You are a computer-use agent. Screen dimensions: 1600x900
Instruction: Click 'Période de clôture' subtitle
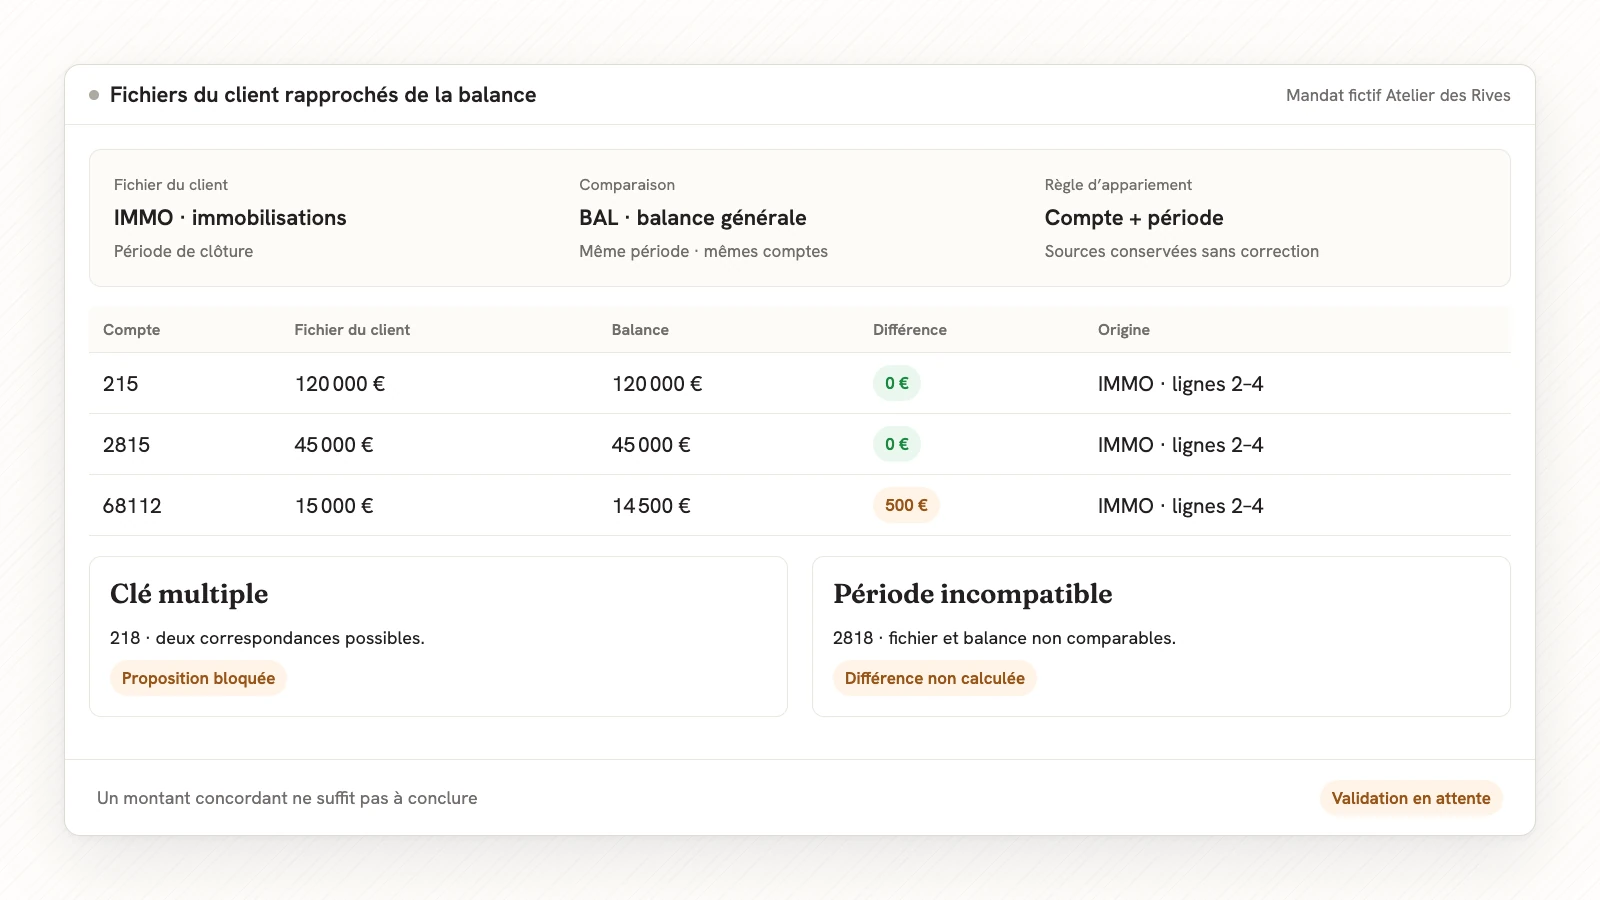pyautogui.click(x=183, y=251)
